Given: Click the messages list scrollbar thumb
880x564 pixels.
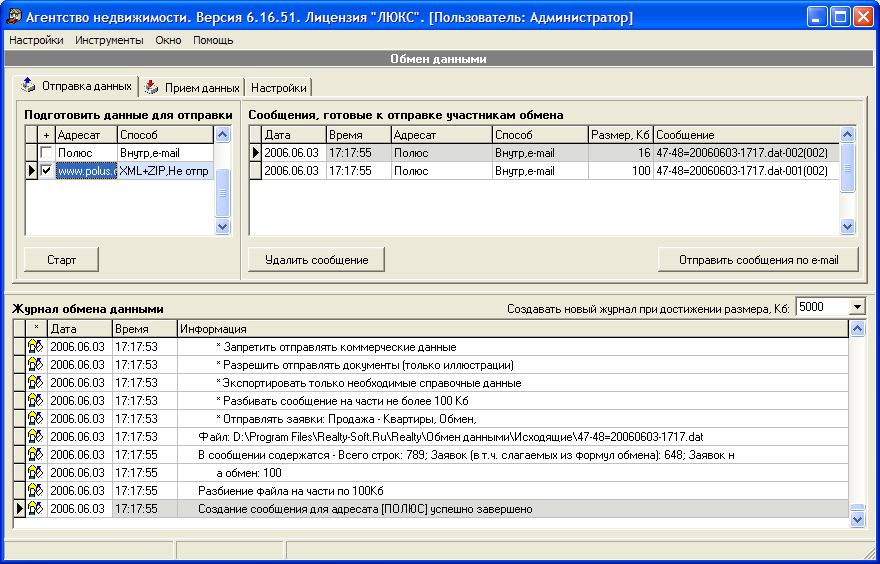Looking at the screenshot, I should coord(847,168).
